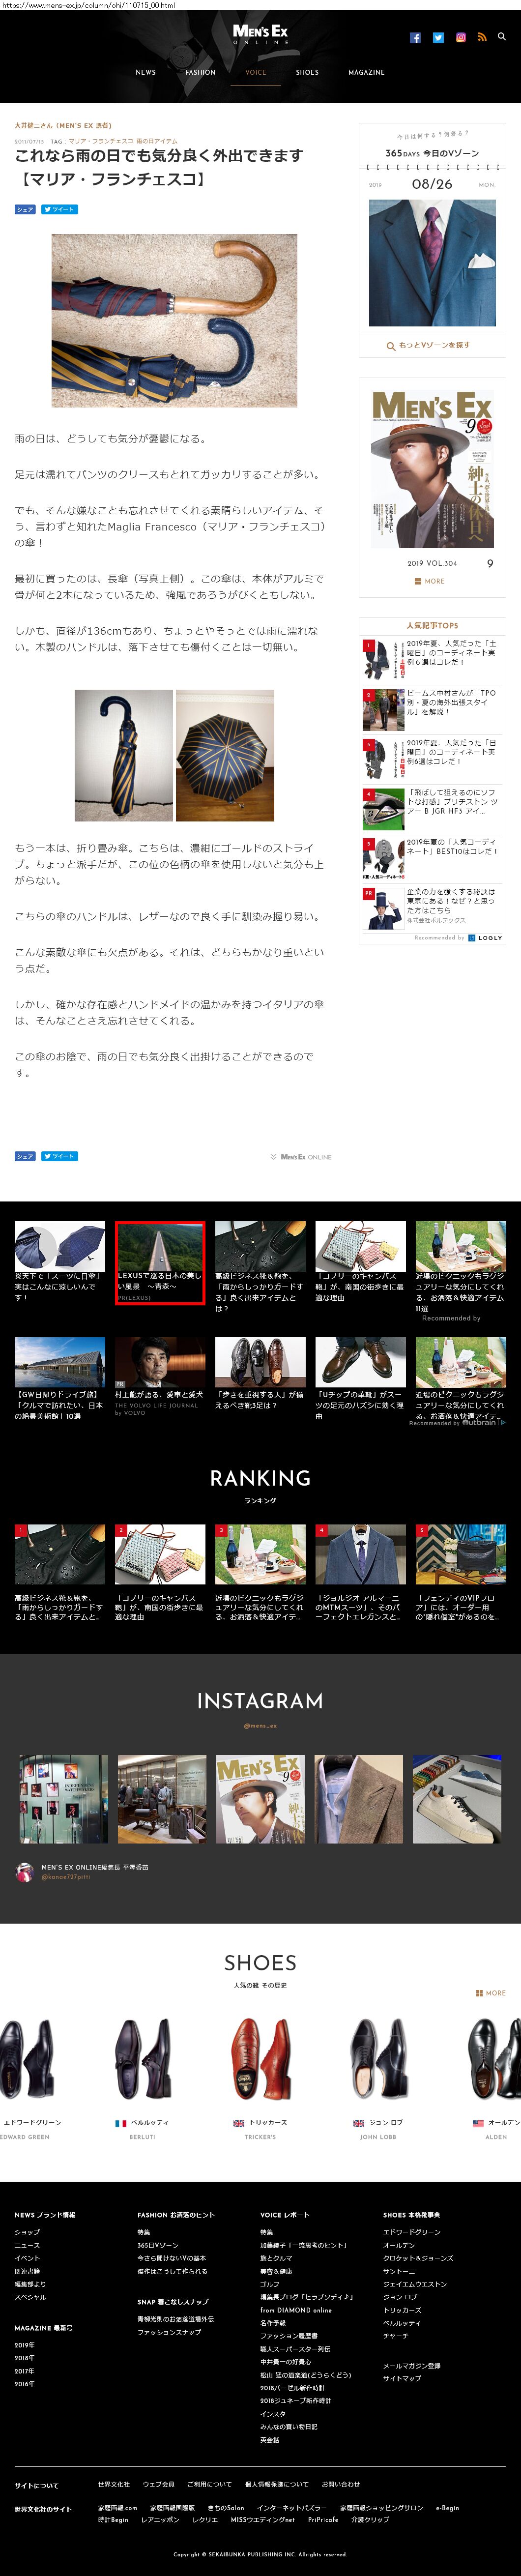This screenshot has height=2576, width=521.
Task: Go to the Men's Ex Online home logo
Action: pyautogui.click(x=260, y=35)
